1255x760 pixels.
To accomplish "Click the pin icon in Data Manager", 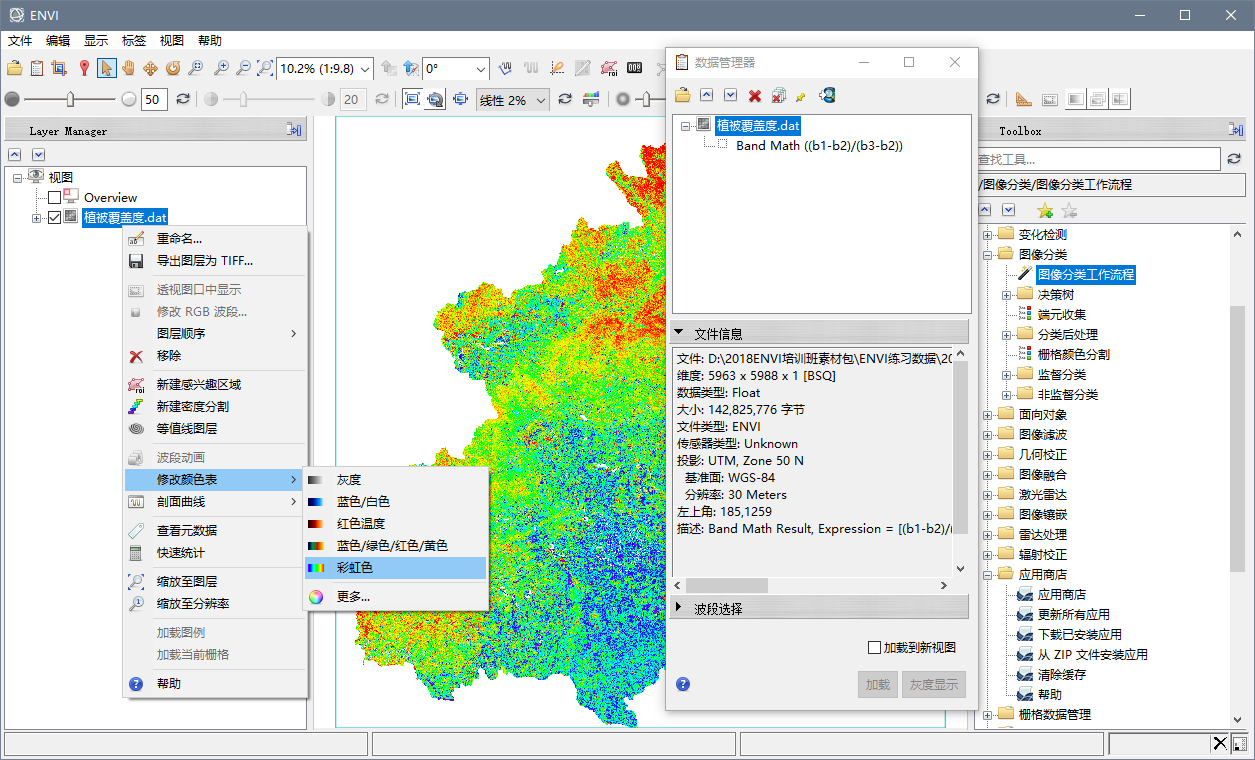I will tap(800, 95).
